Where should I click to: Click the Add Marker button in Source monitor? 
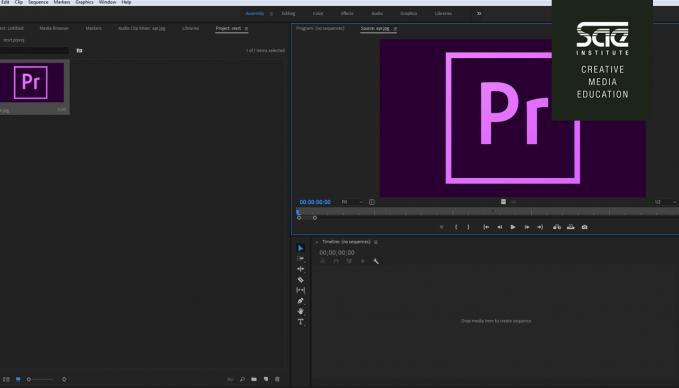click(442, 227)
